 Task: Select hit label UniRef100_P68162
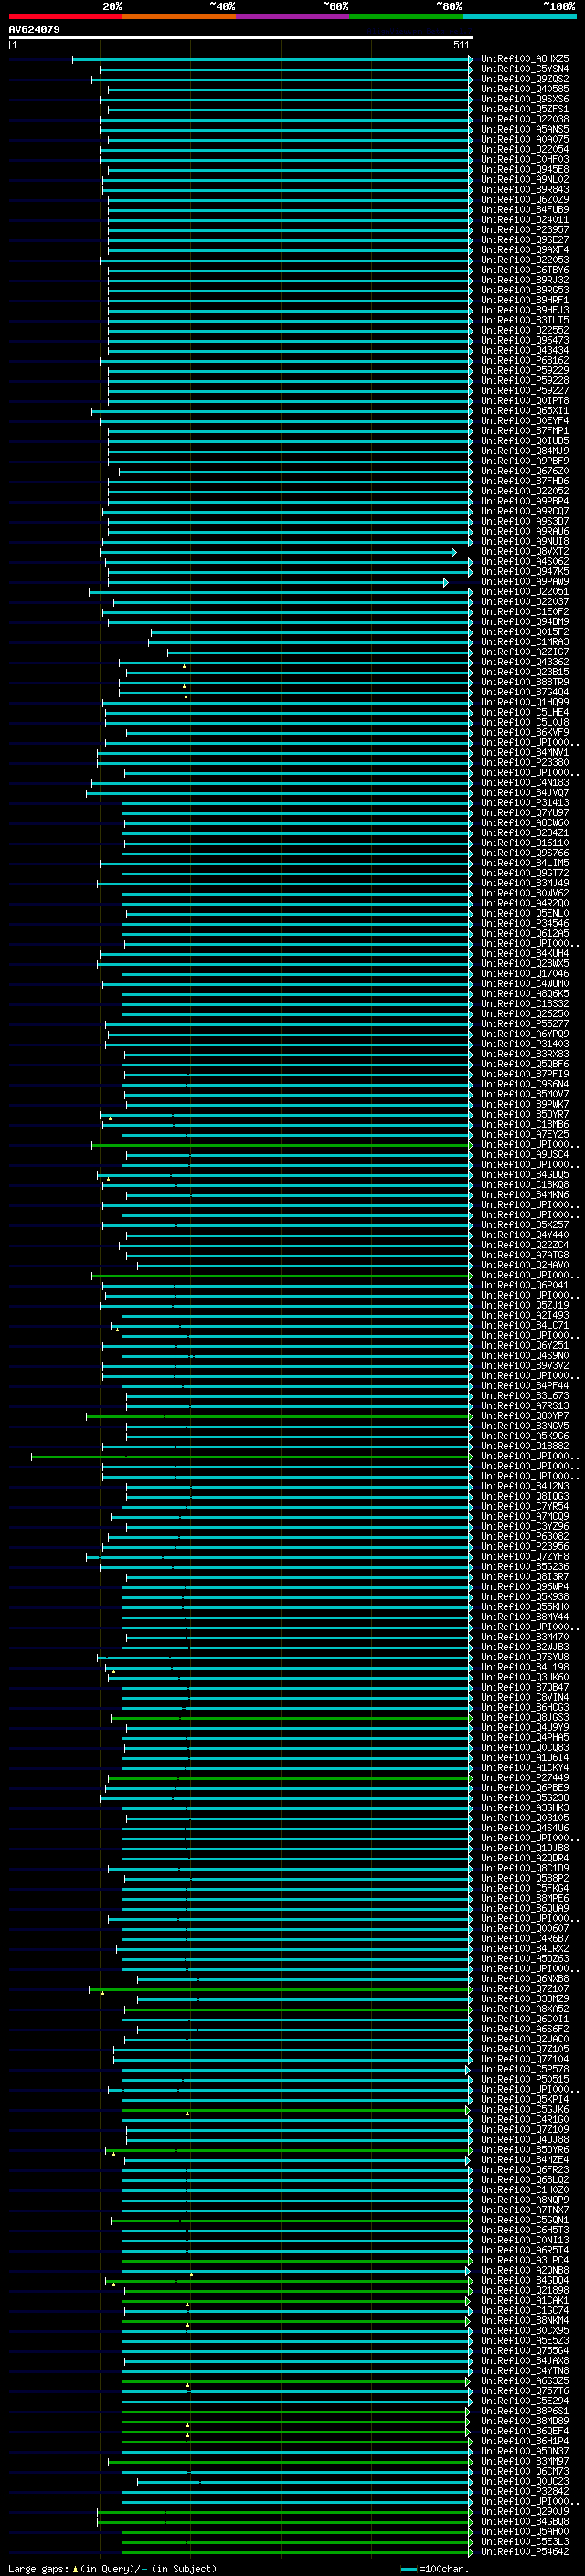pos(525,360)
